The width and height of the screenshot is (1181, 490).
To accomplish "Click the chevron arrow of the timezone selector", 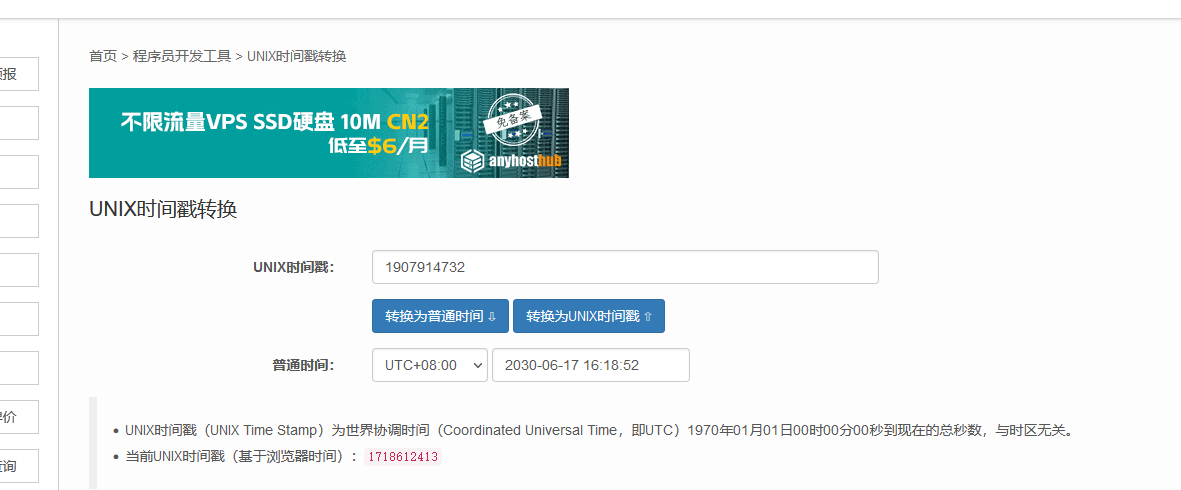I will coord(476,365).
